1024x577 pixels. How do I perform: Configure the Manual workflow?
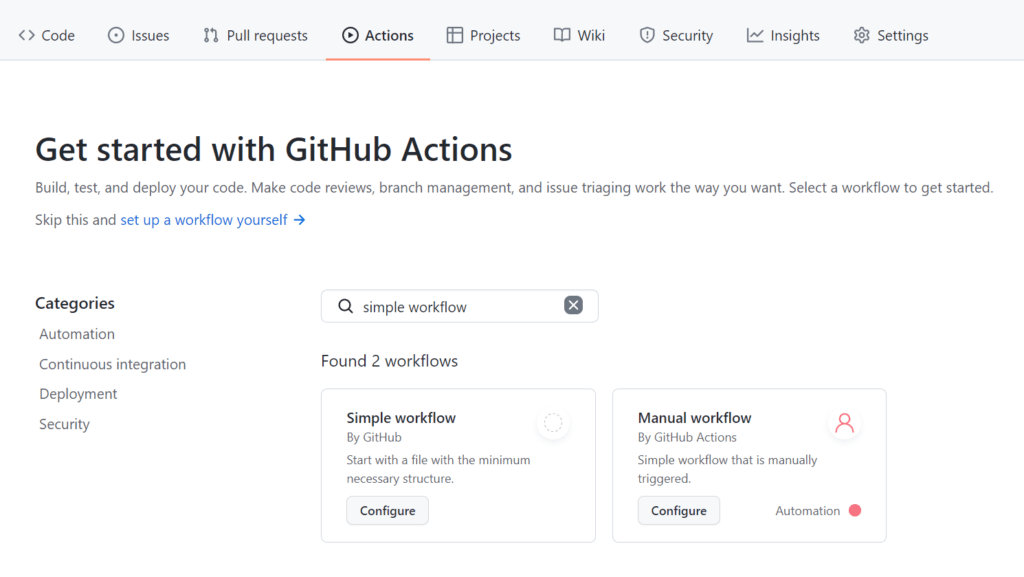pos(678,511)
